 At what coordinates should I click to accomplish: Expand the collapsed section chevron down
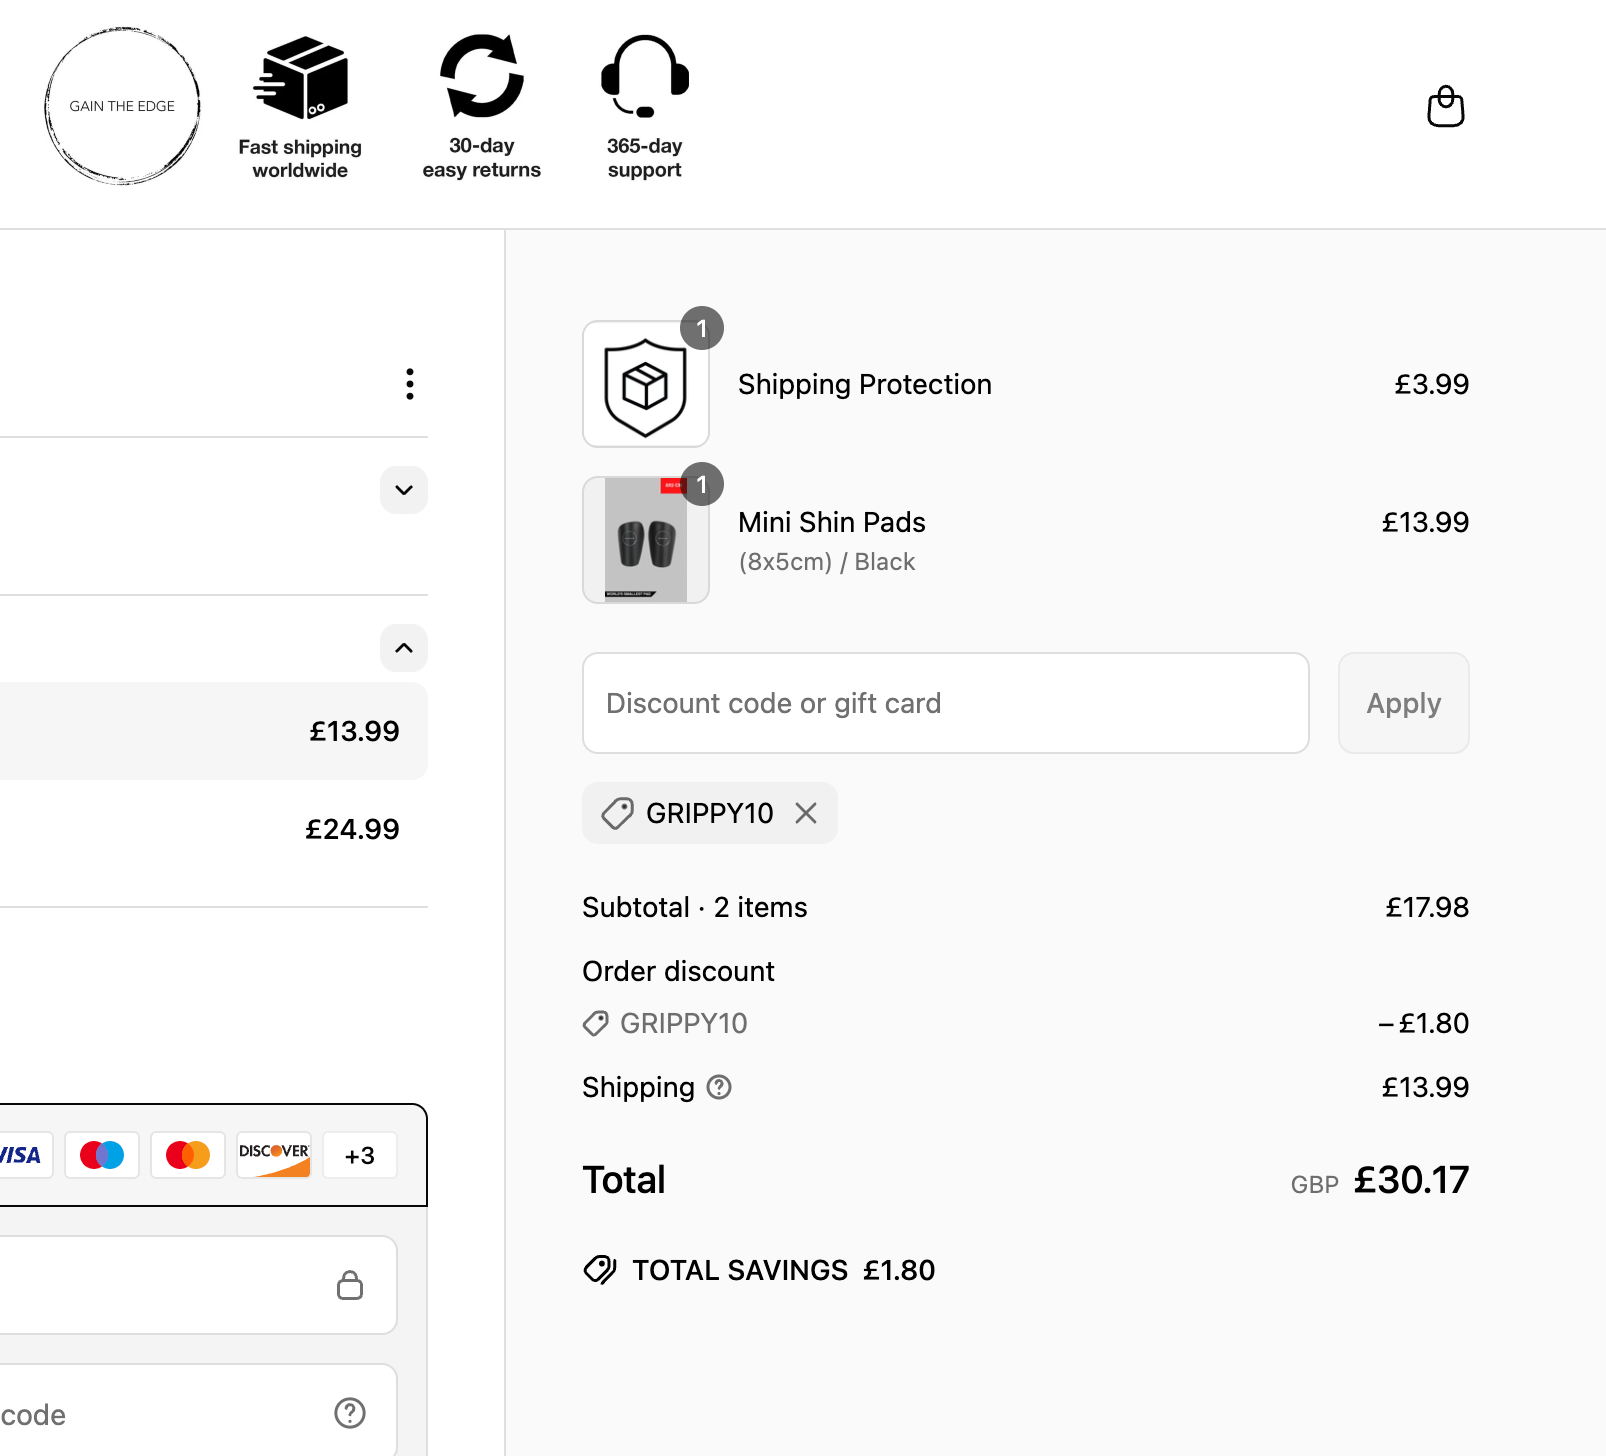click(404, 490)
